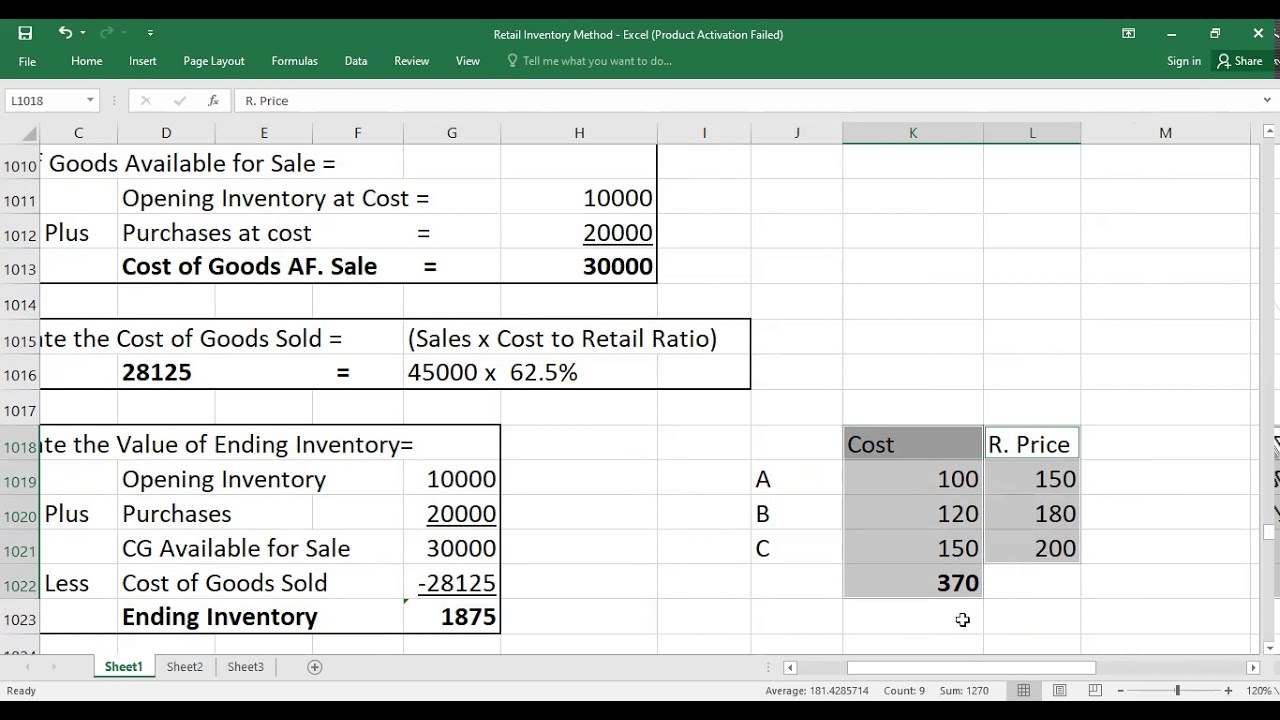Click the Insert Function fx icon
The height and width of the screenshot is (720, 1280).
[213, 101]
